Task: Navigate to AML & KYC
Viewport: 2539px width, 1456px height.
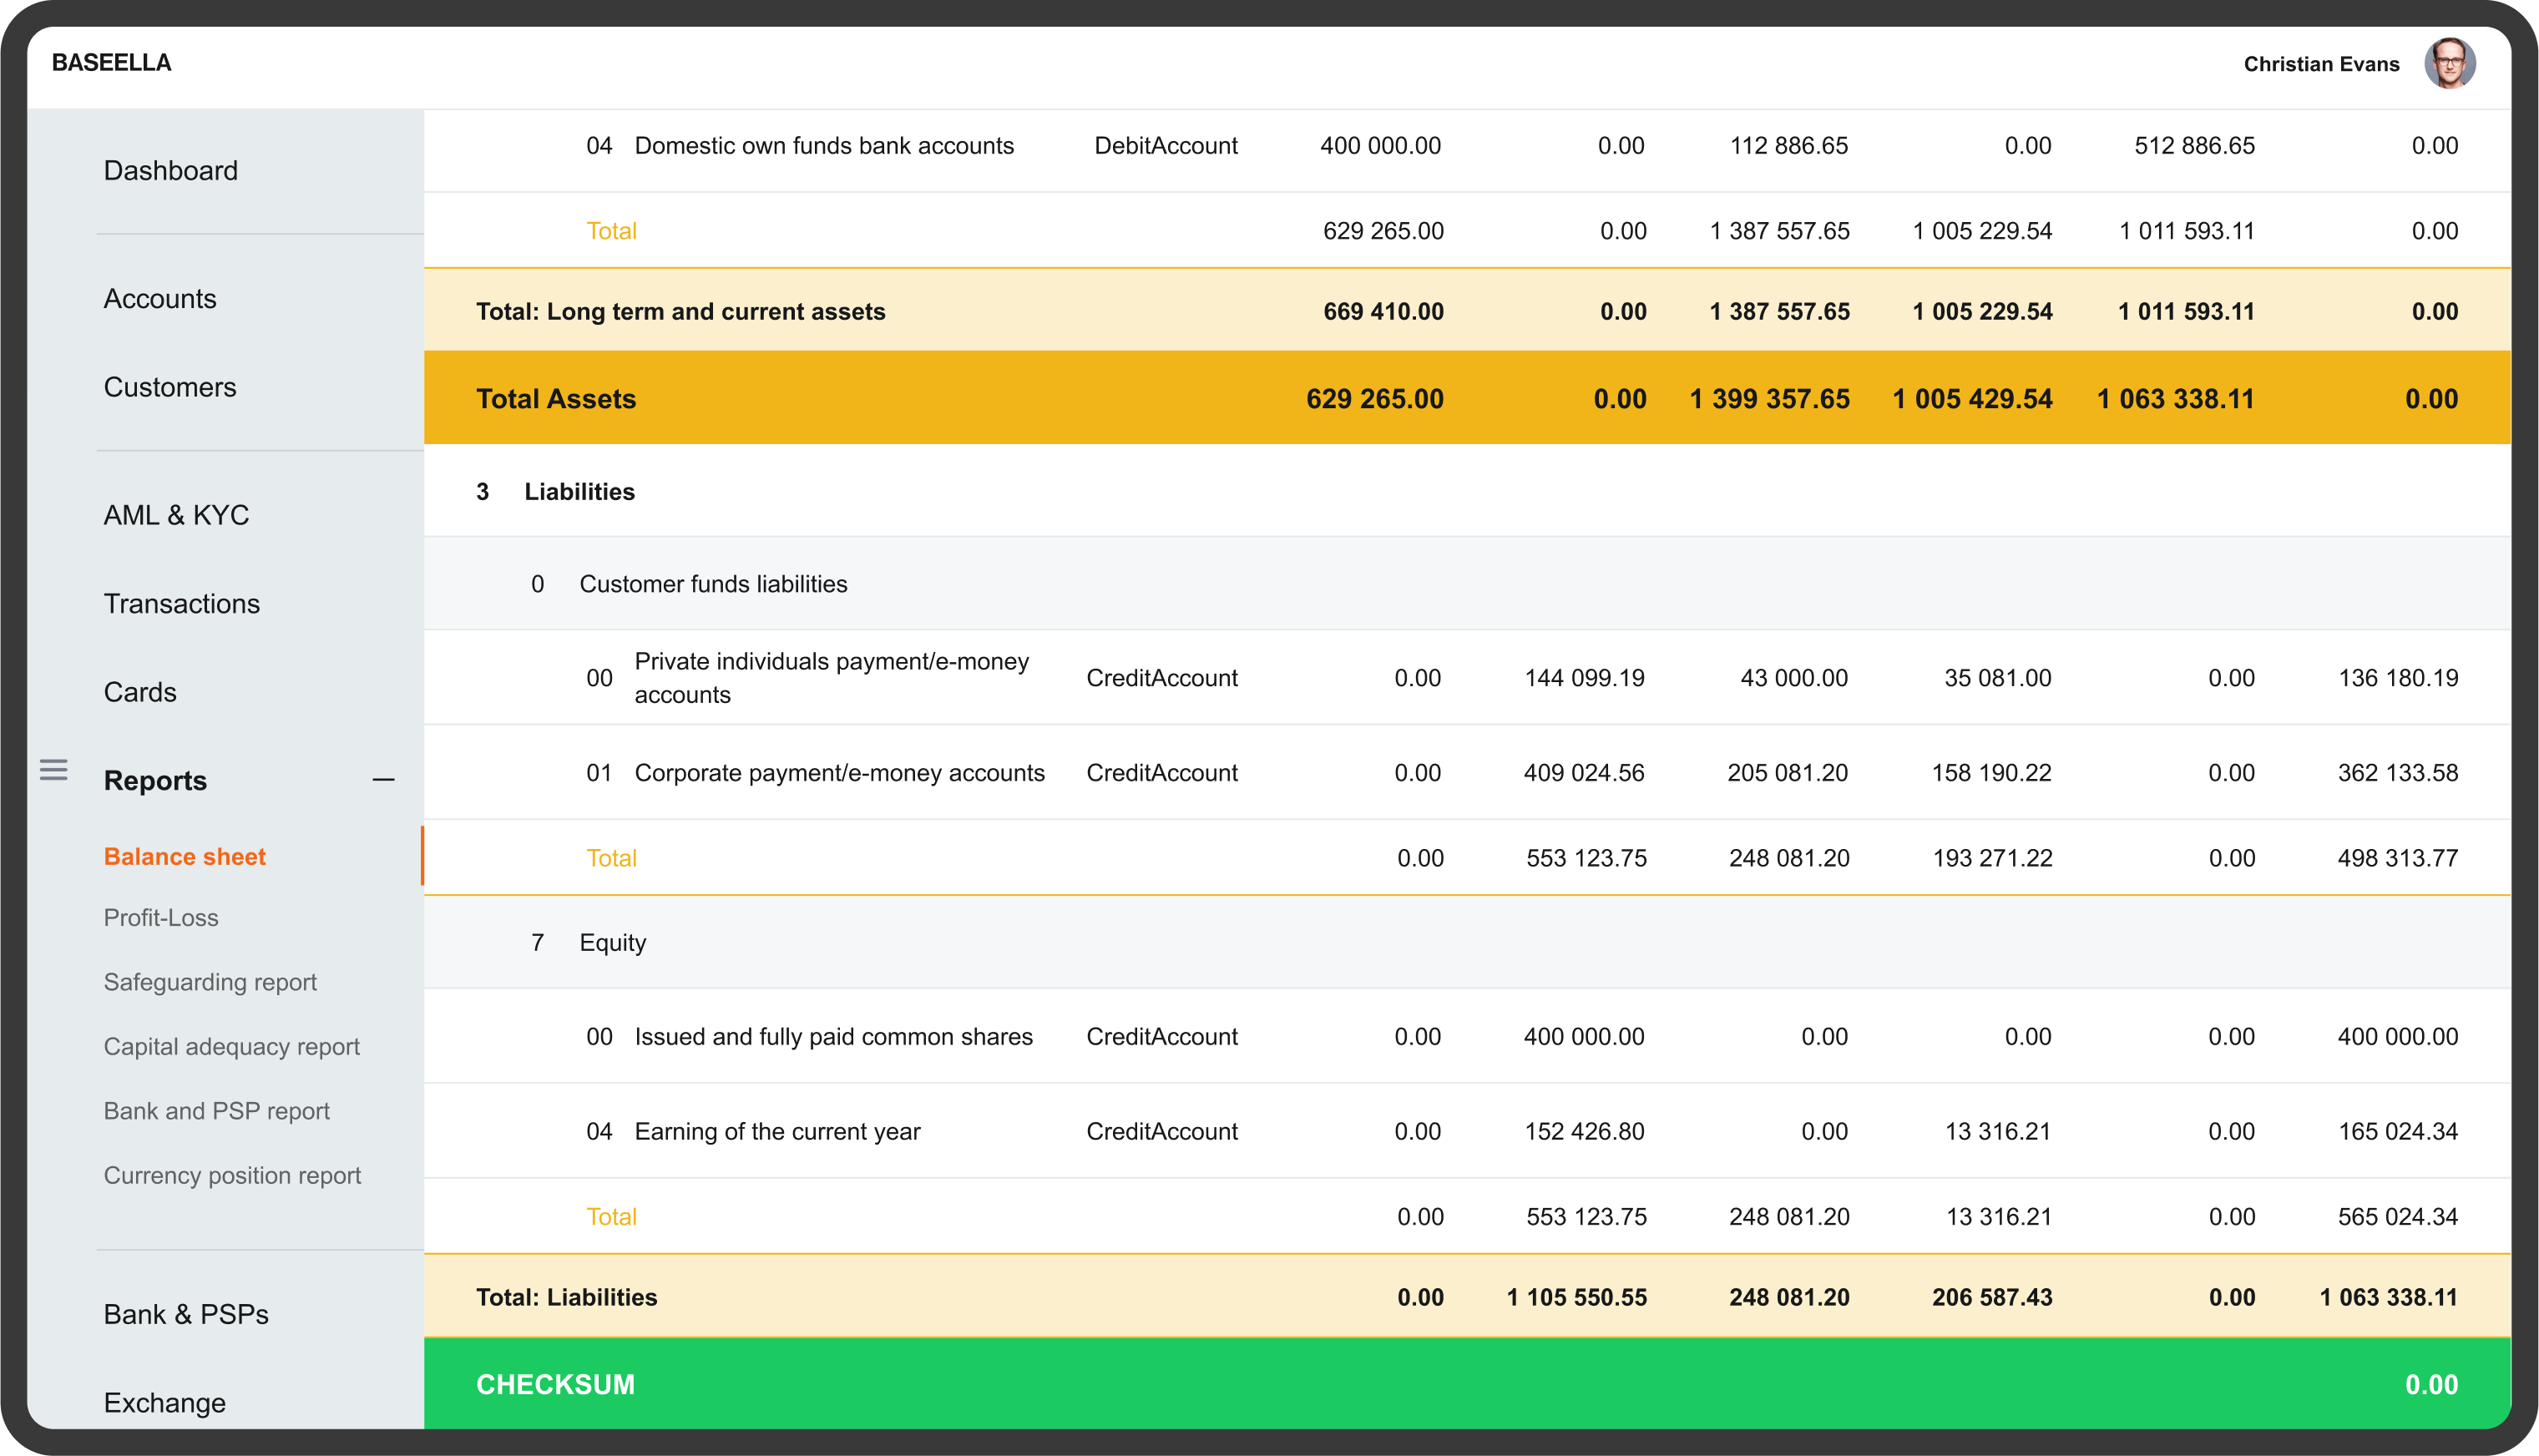Action: point(176,515)
